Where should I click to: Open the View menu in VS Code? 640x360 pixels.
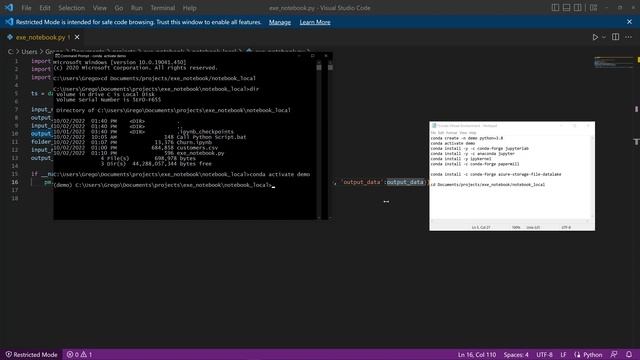[x=100, y=8]
